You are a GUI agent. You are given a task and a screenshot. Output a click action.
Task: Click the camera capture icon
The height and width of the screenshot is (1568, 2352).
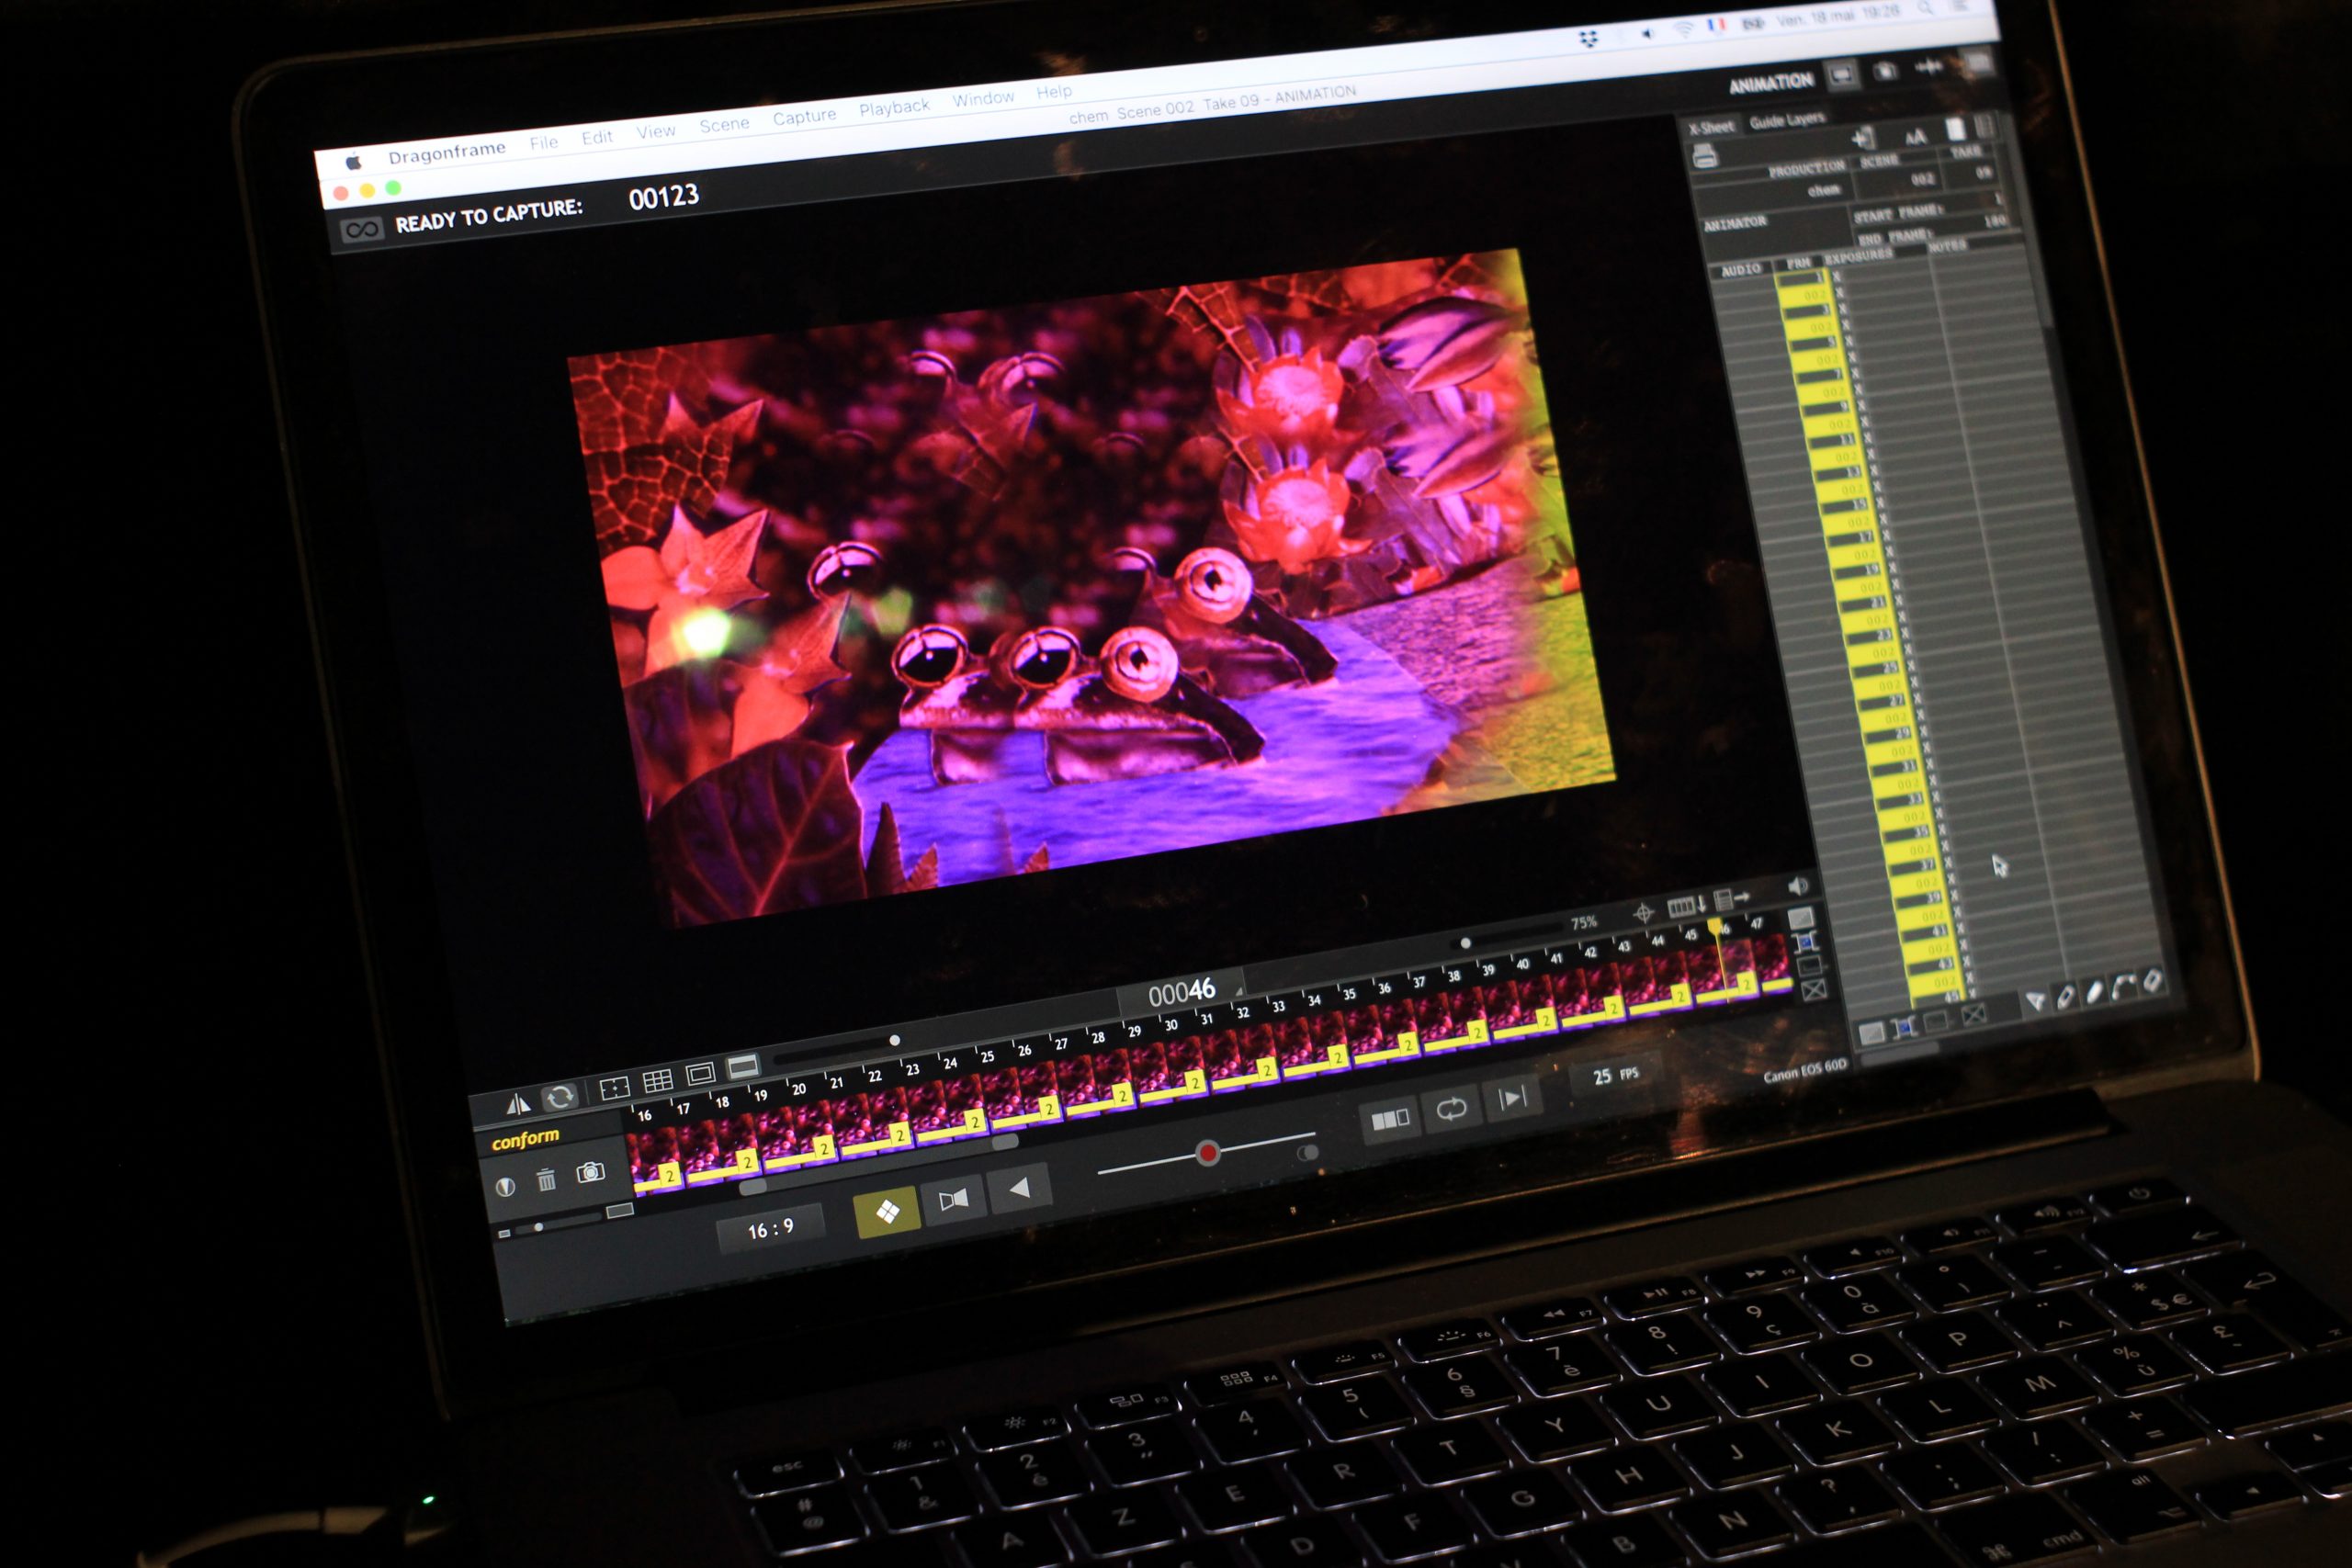[590, 1172]
